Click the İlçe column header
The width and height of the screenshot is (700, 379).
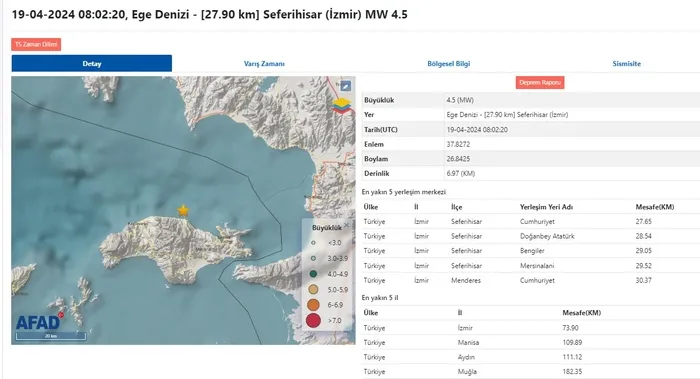[456, 207]
